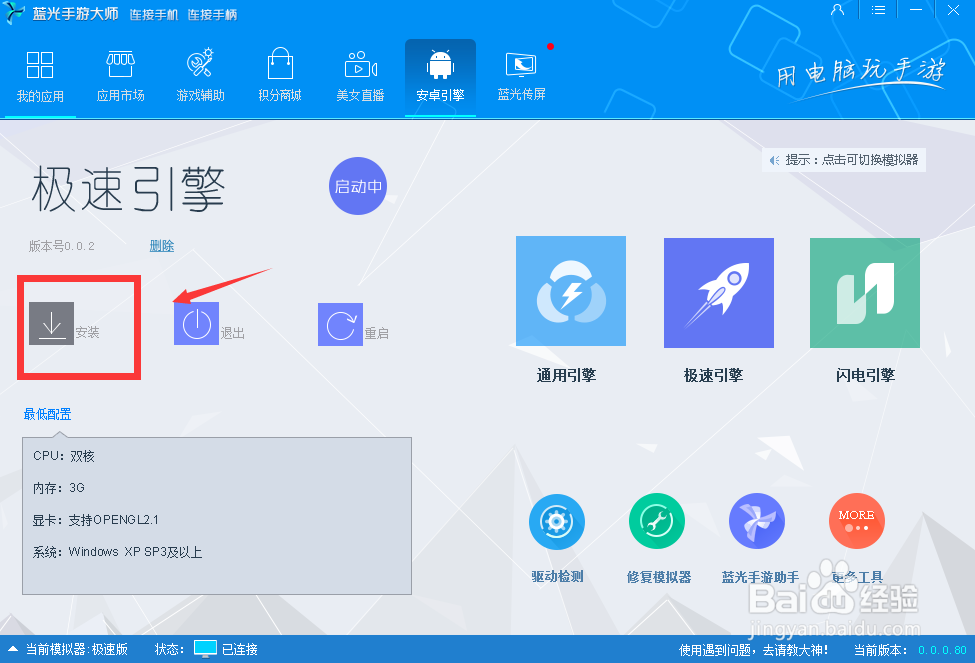Open the 驱动检测 driver detection tool

[556, 521]
